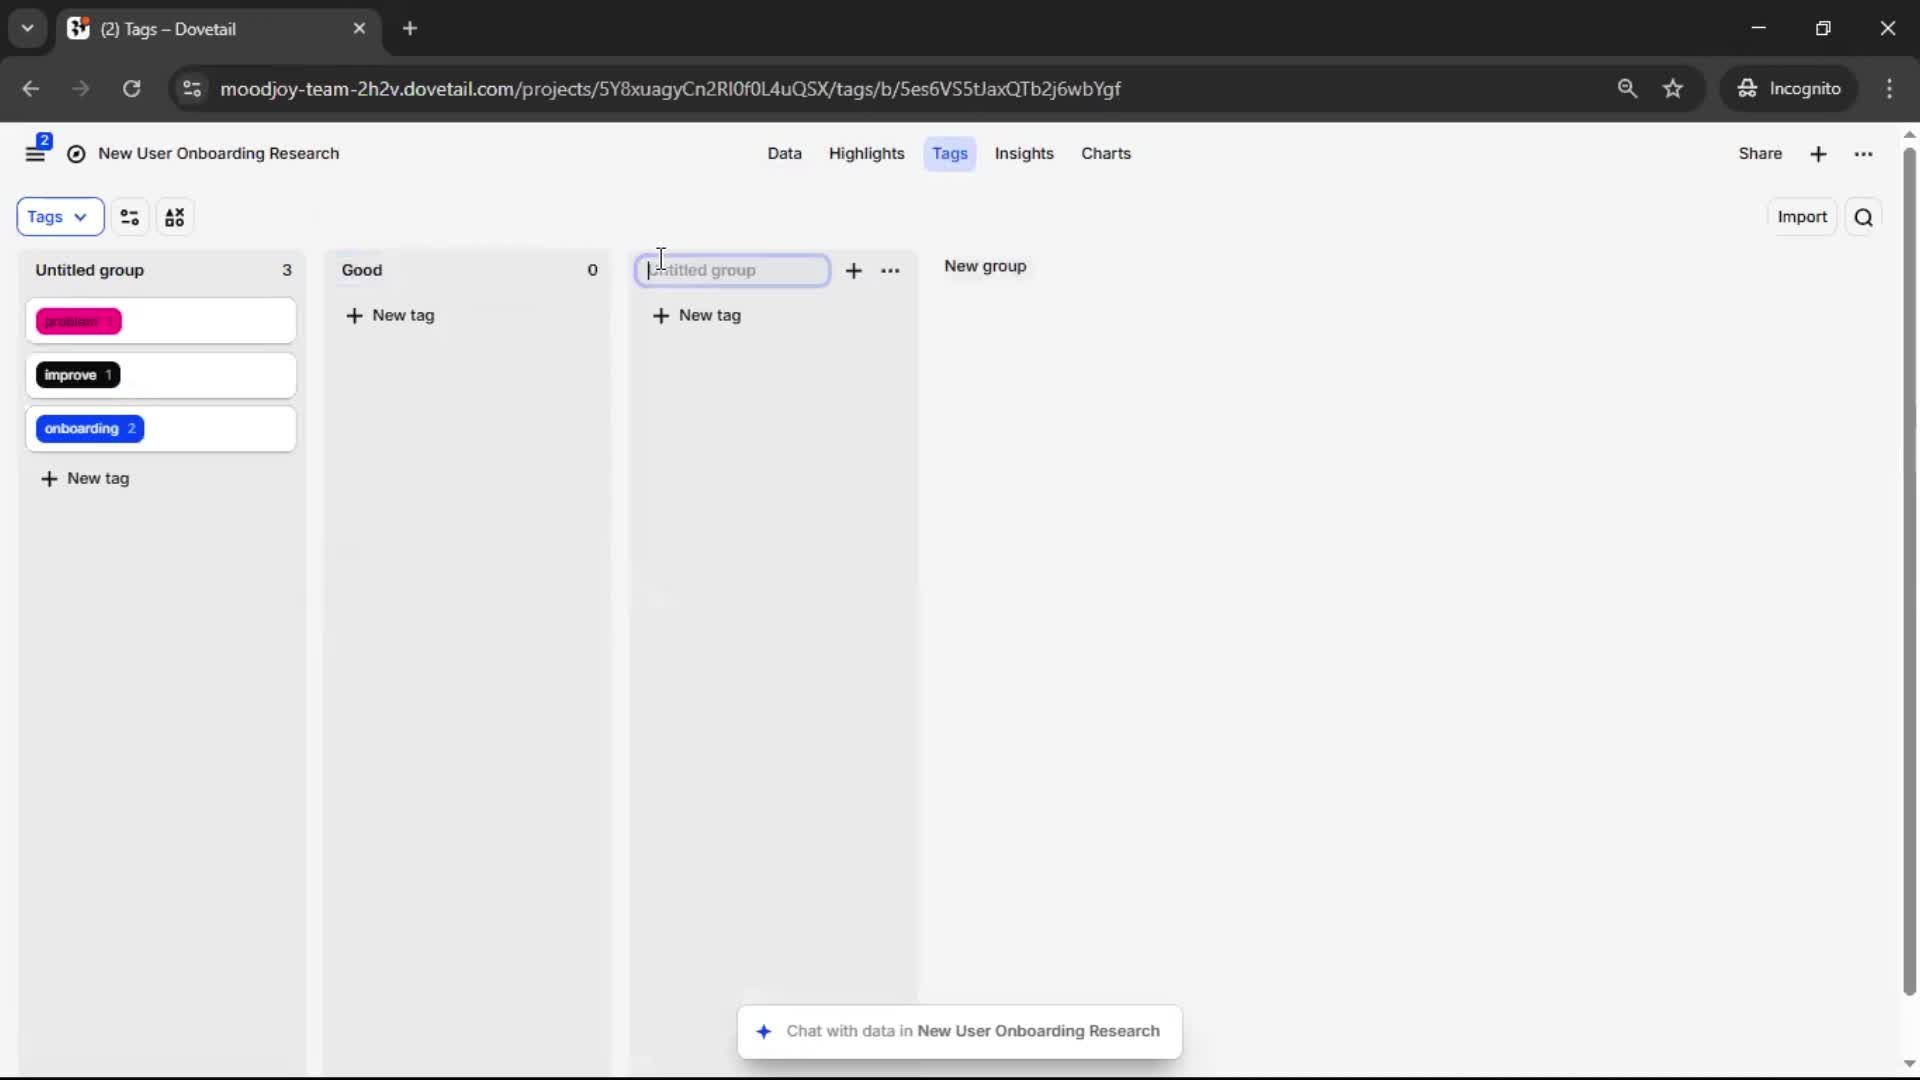The height and width of the screenshot is (1080, 1920).
Task: Select the pink problem tag
Action: pos(78,322)
